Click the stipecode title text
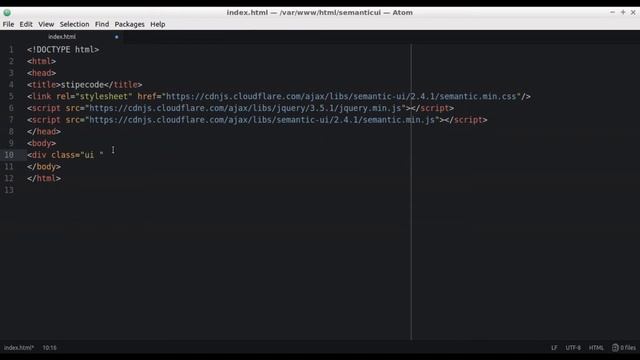The height and width of the screenshot is (360, 640). [82, 85]
